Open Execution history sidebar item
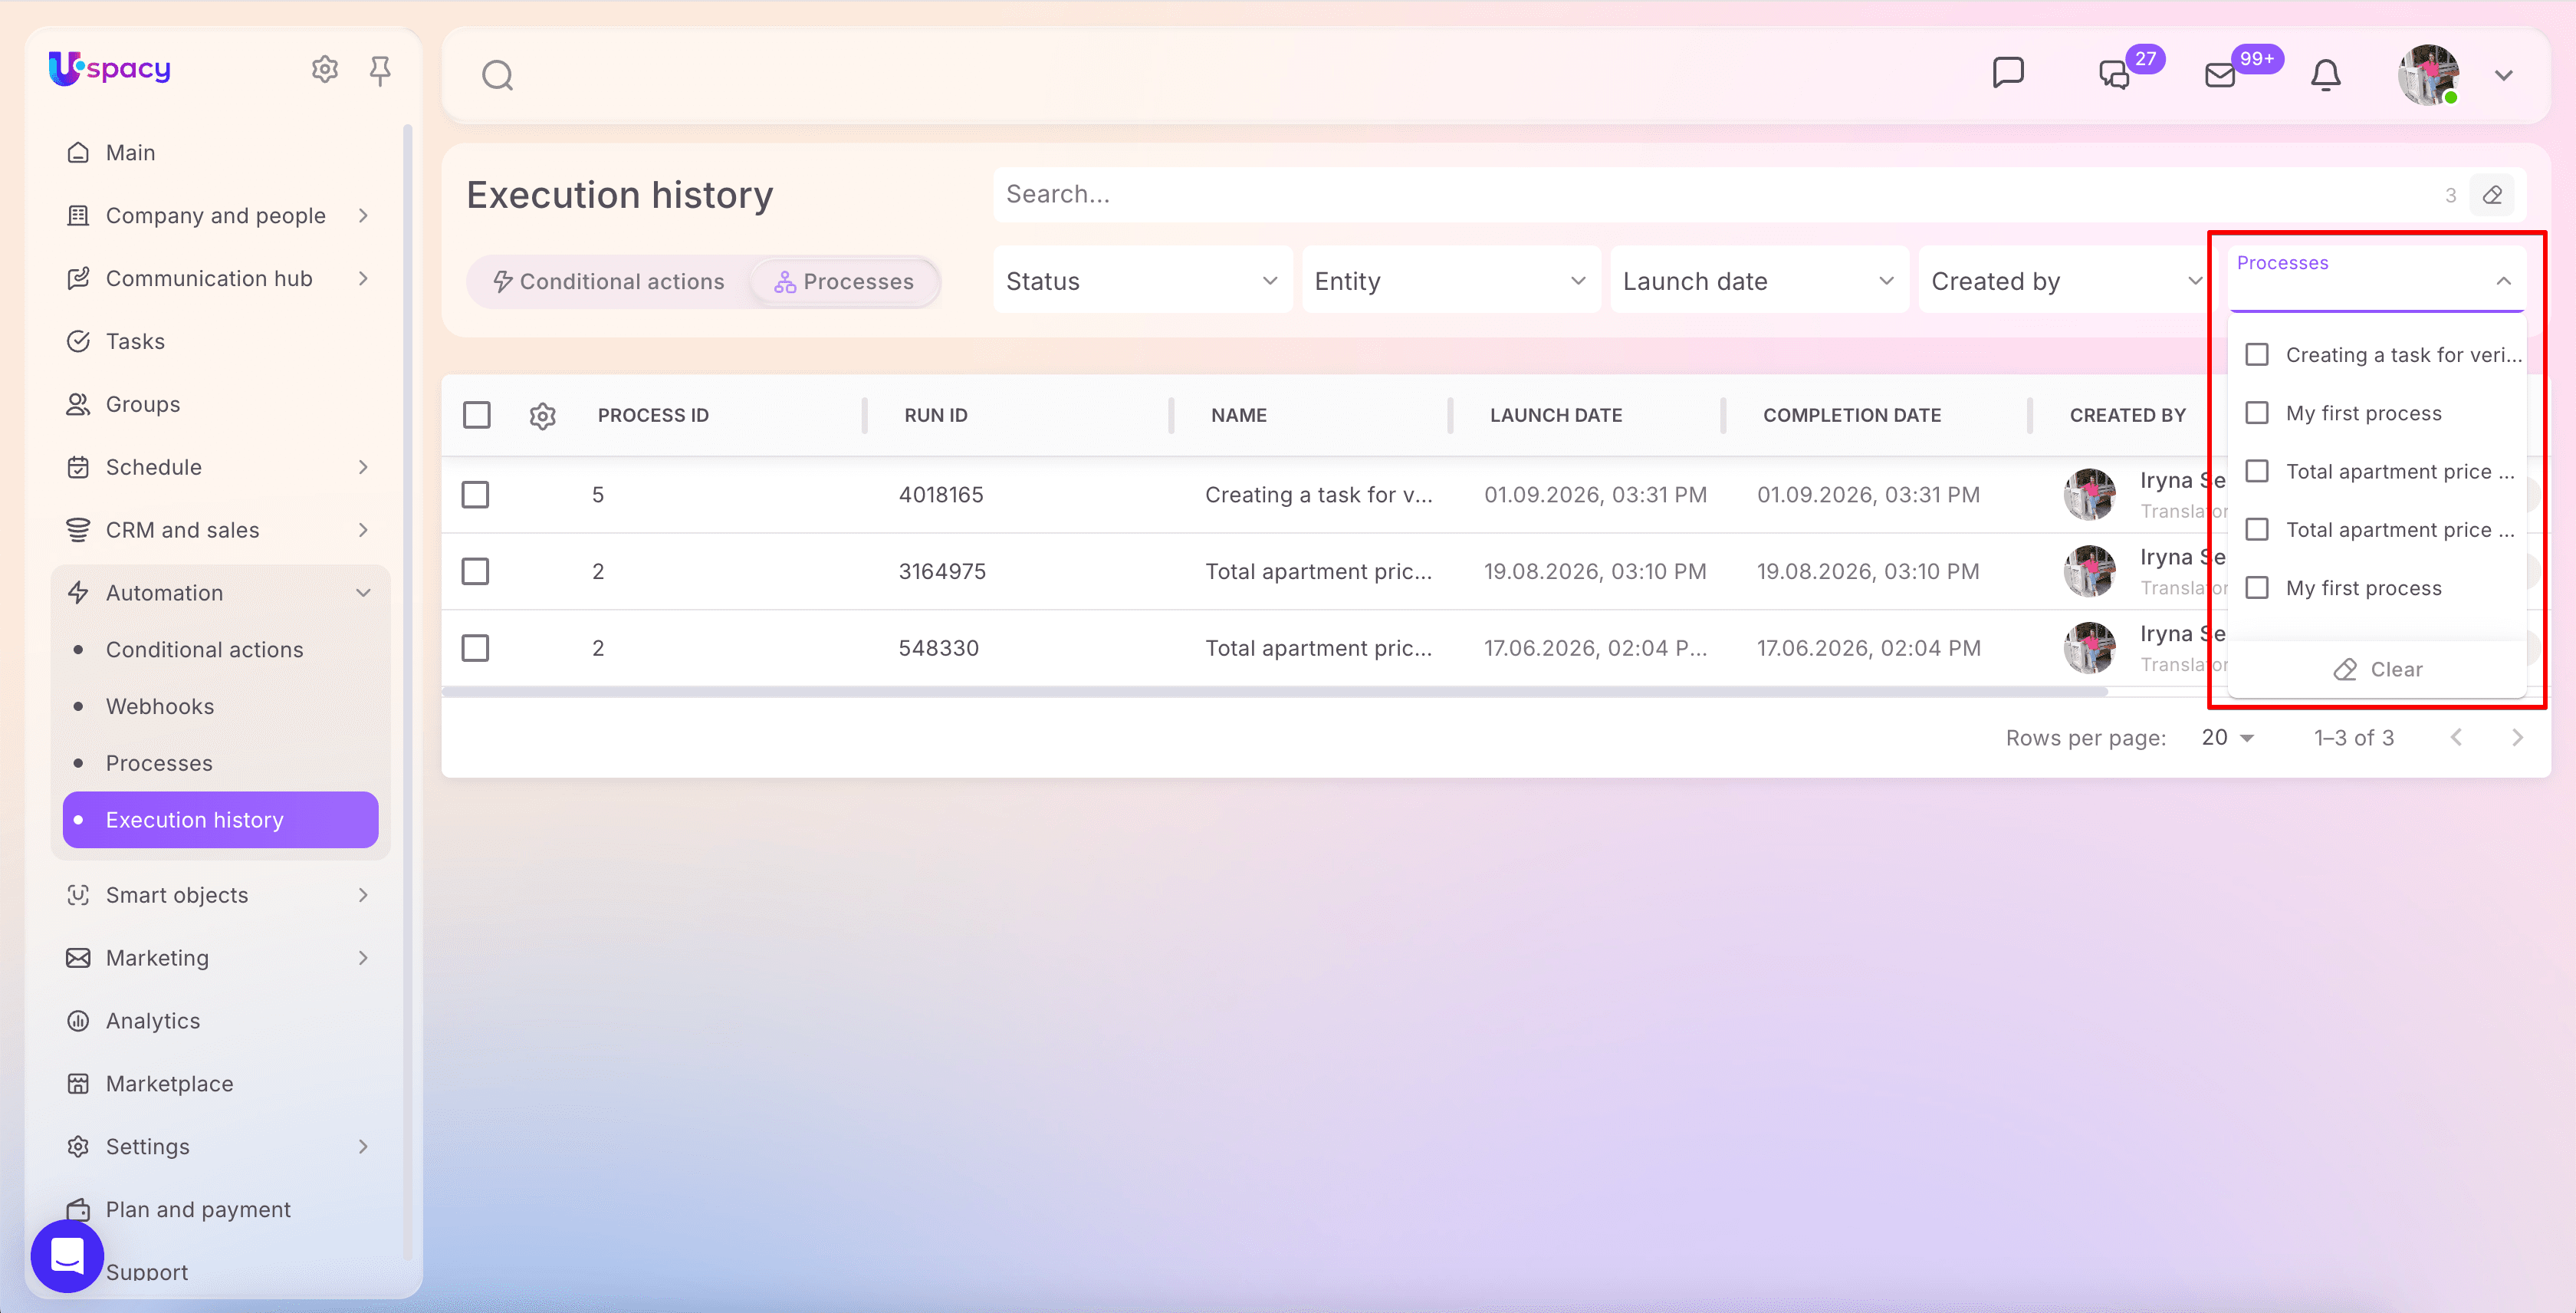The width and height of the screenshot is (2576, 1313). pyautogui.click(x=221, y=820)
